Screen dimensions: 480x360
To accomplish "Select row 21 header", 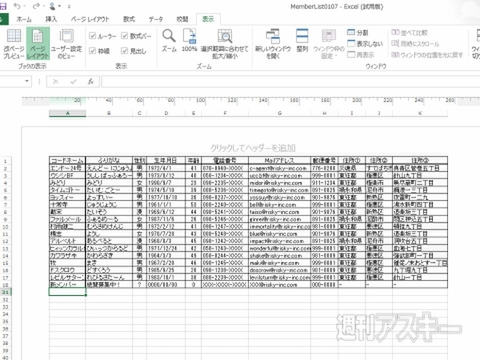I will click(5, 292).
